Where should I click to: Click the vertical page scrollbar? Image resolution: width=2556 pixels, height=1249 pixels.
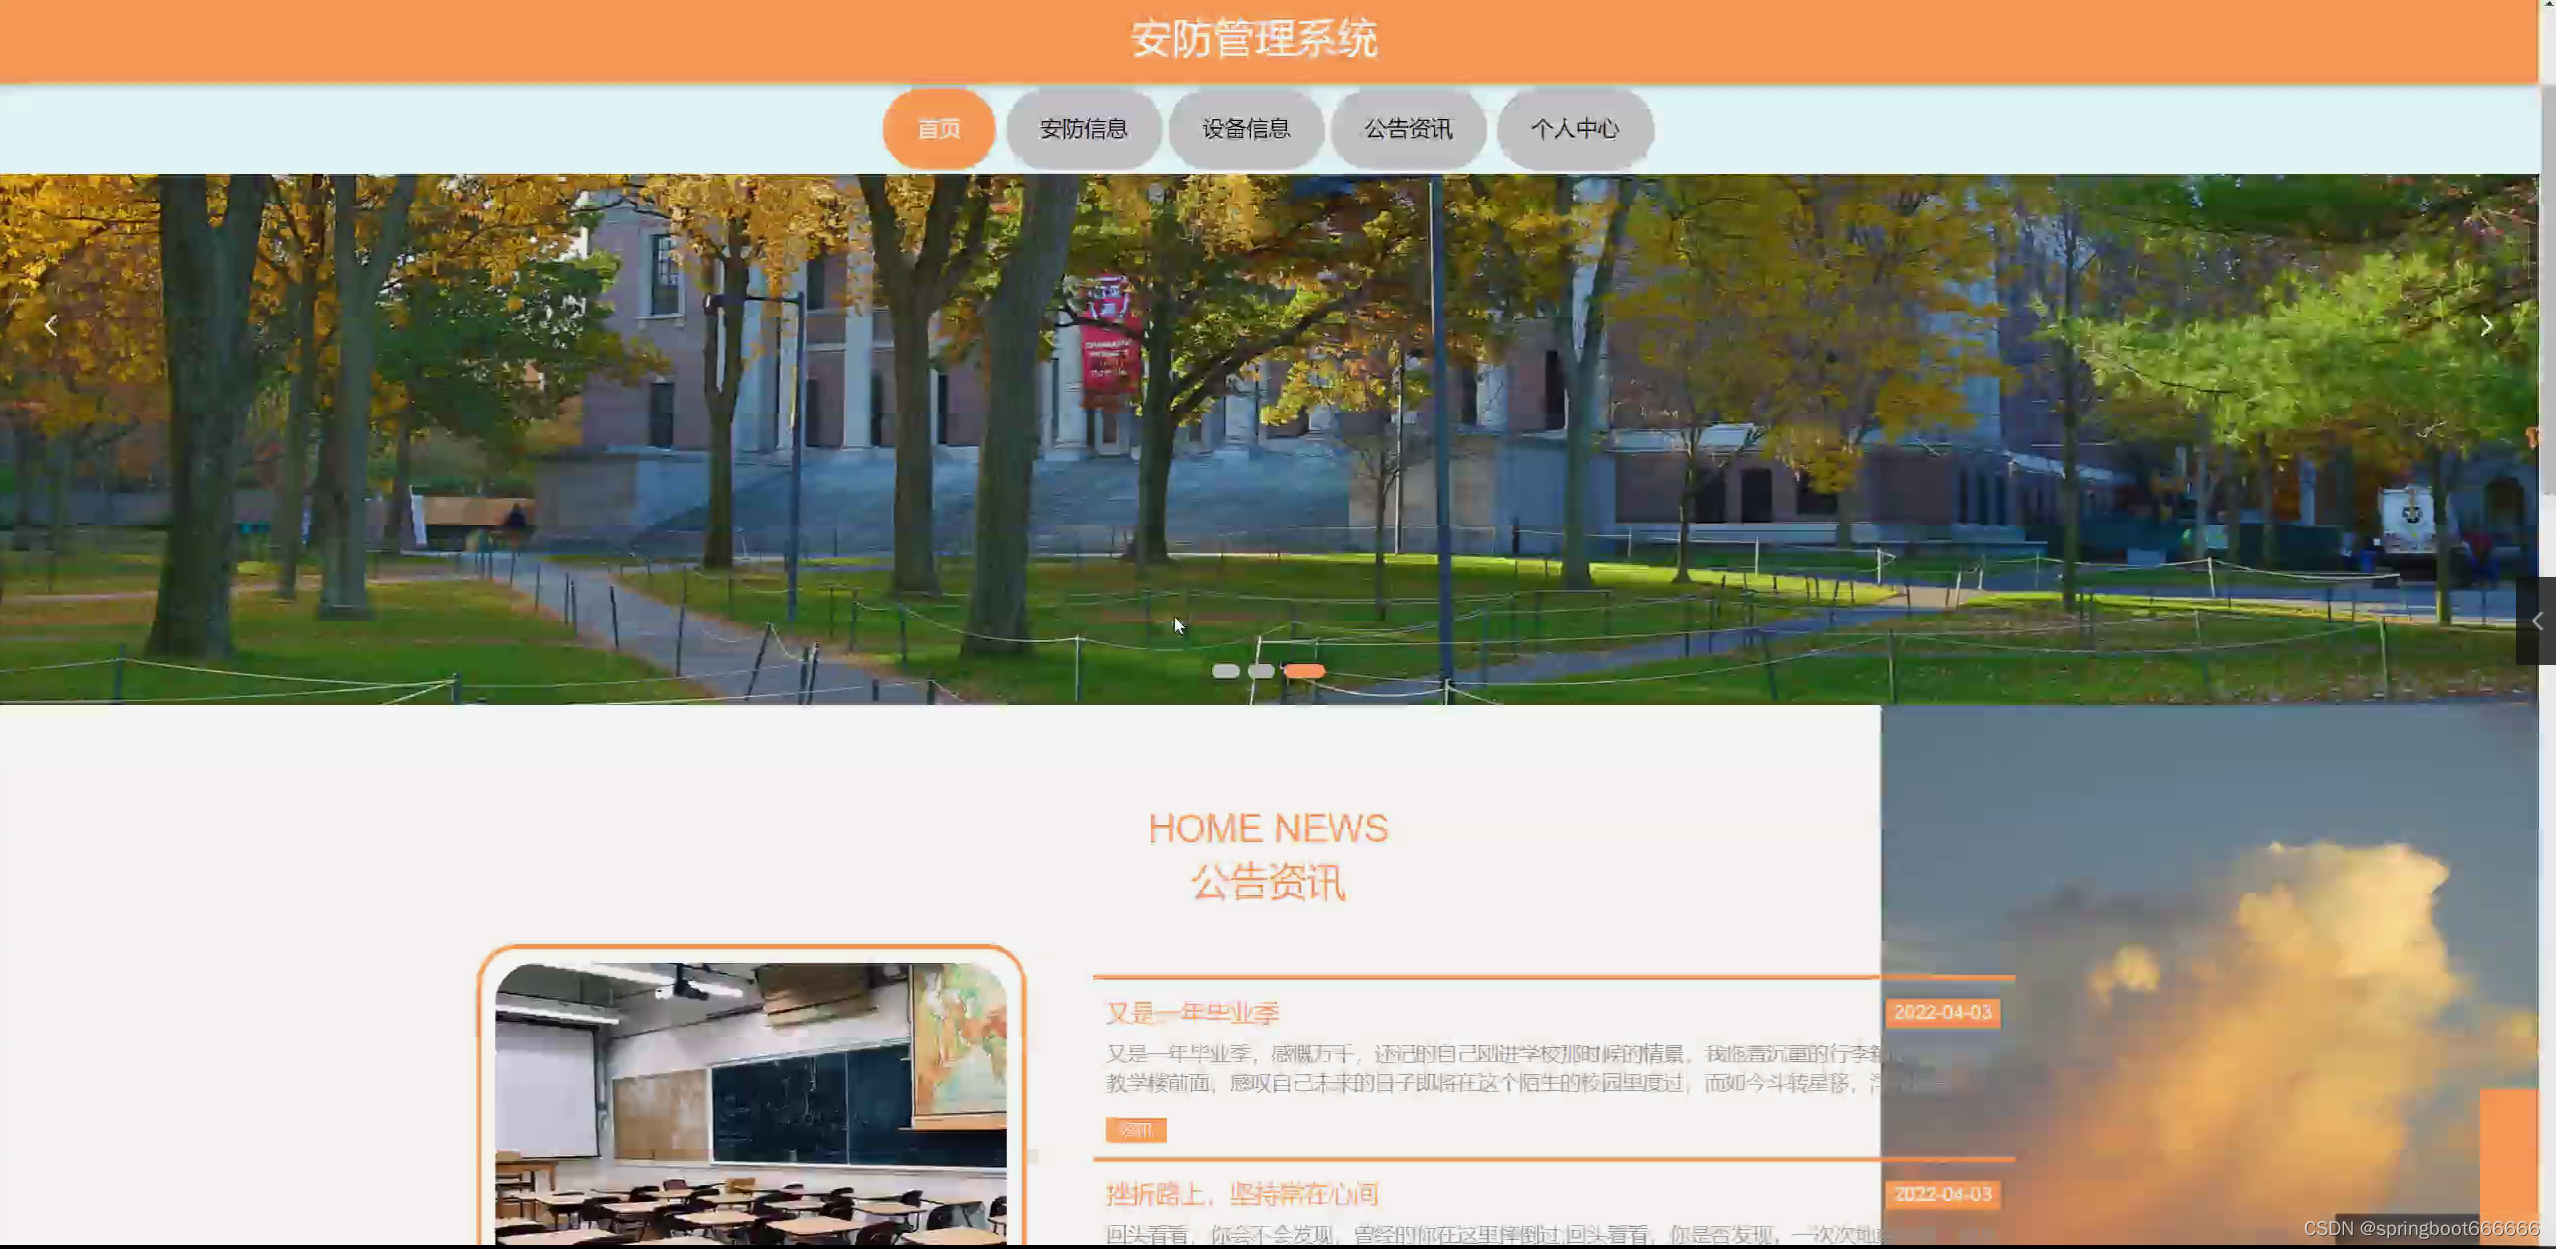click(x=2547, y=290)
